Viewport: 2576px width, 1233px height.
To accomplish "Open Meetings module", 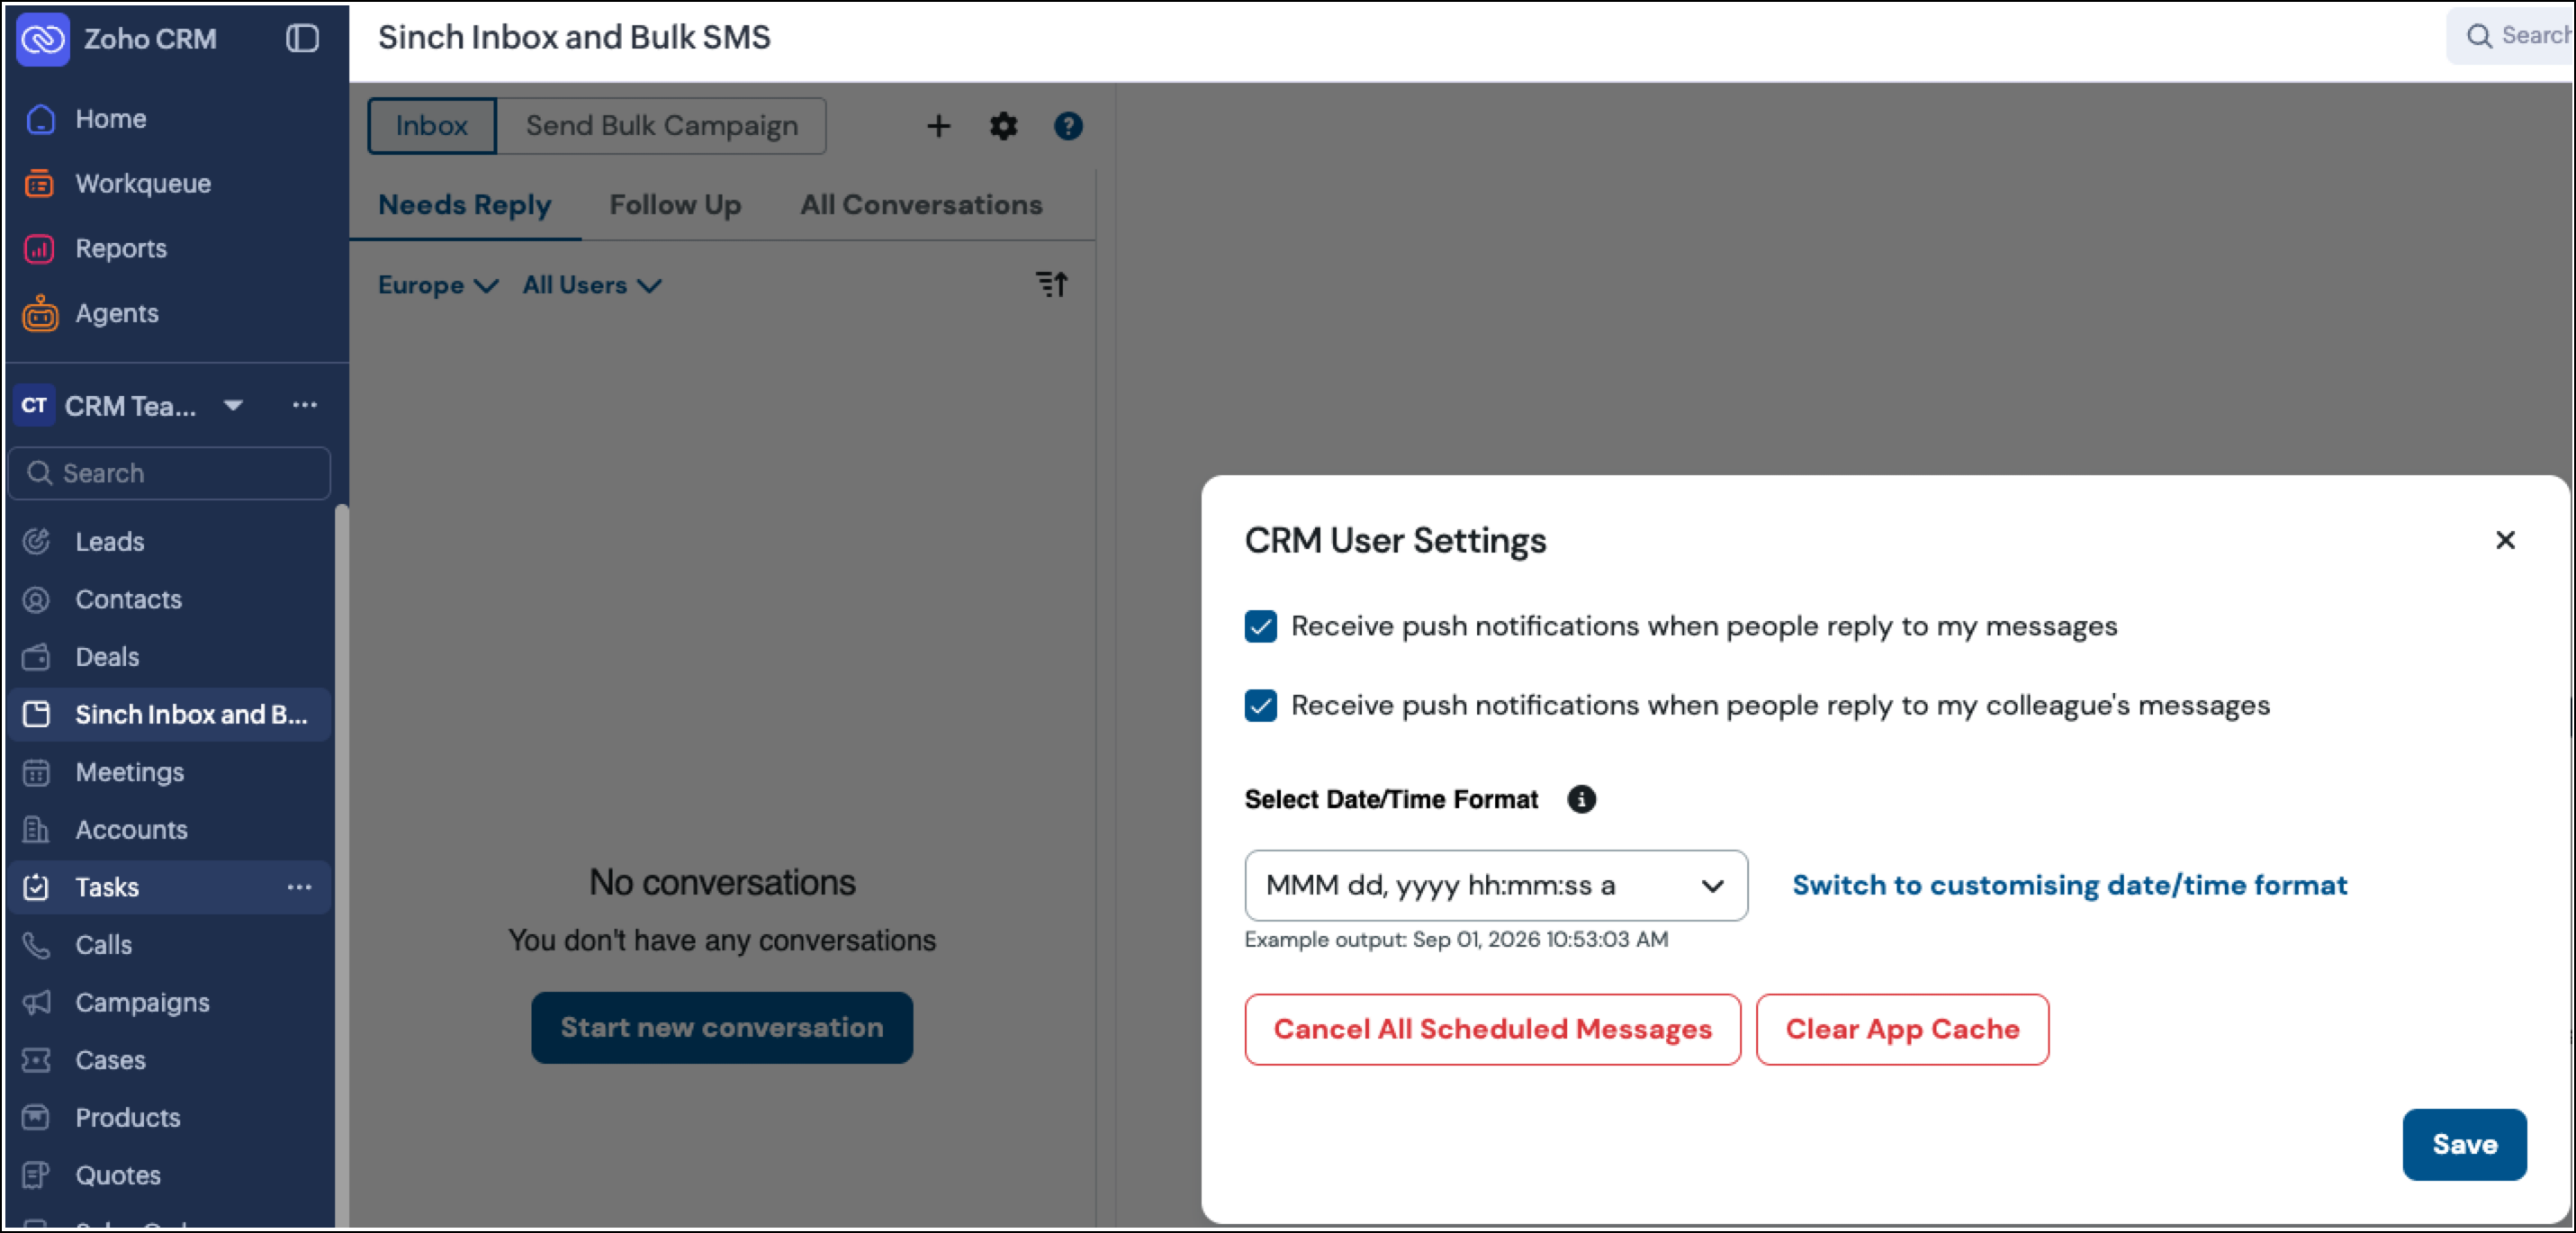I will coord(130,773).
